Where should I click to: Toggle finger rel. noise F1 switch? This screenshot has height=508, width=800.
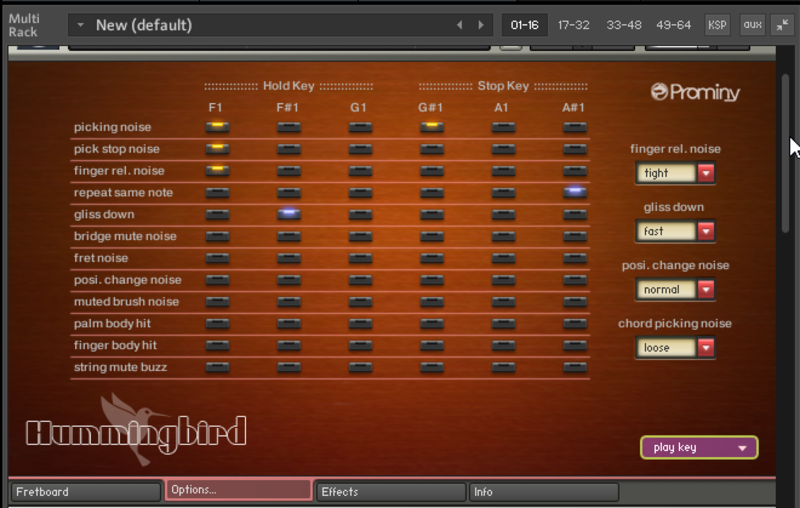pyautogui.click(x=217, y=170)
